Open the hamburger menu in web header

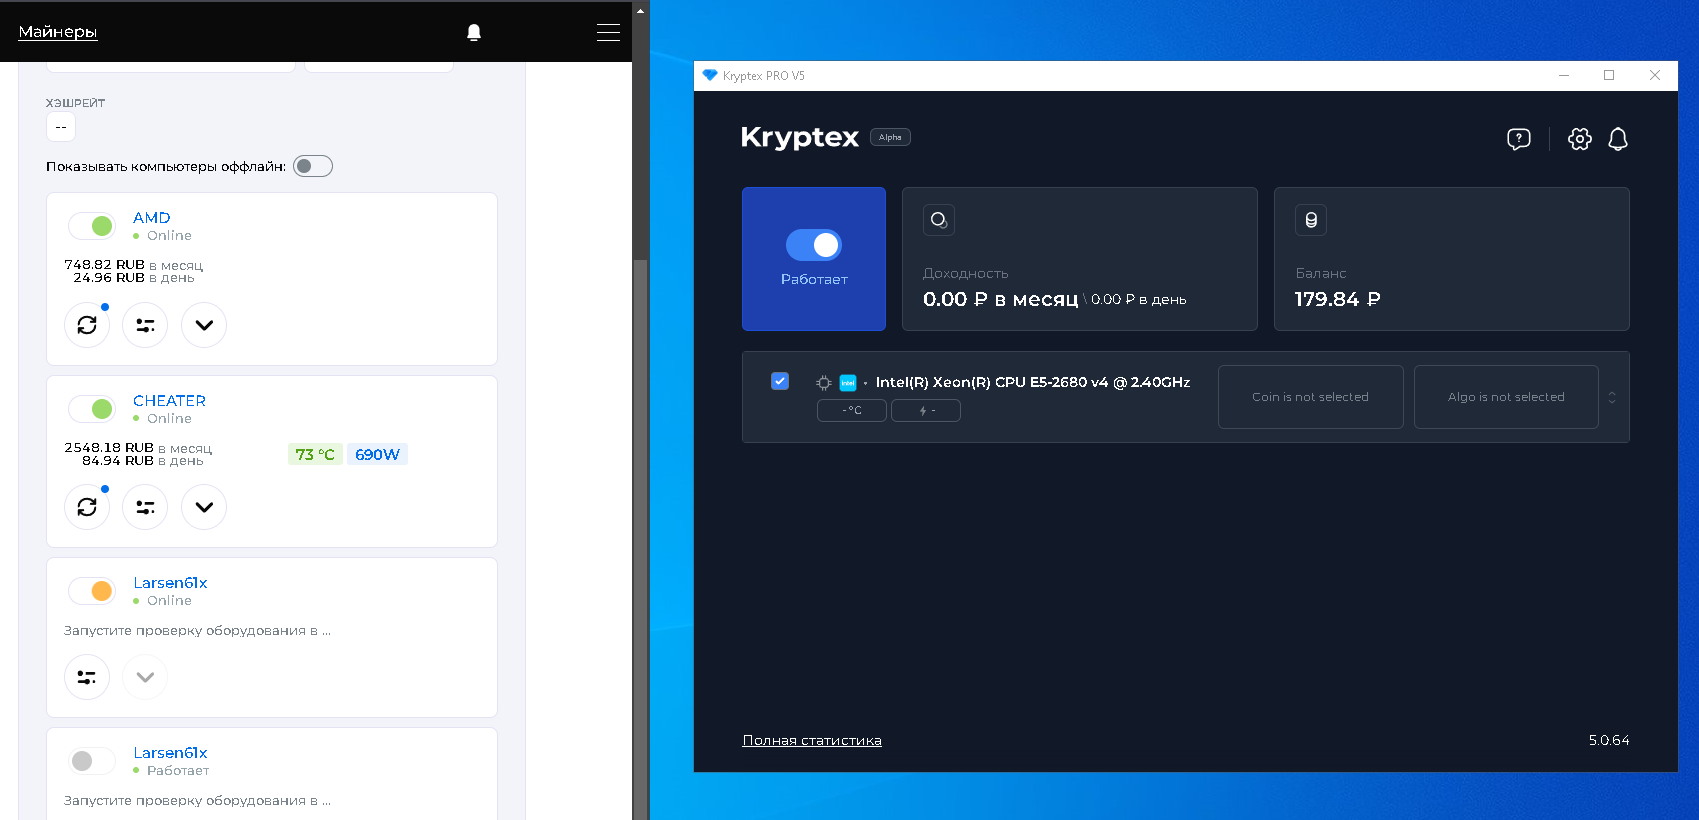pos(608,32)
